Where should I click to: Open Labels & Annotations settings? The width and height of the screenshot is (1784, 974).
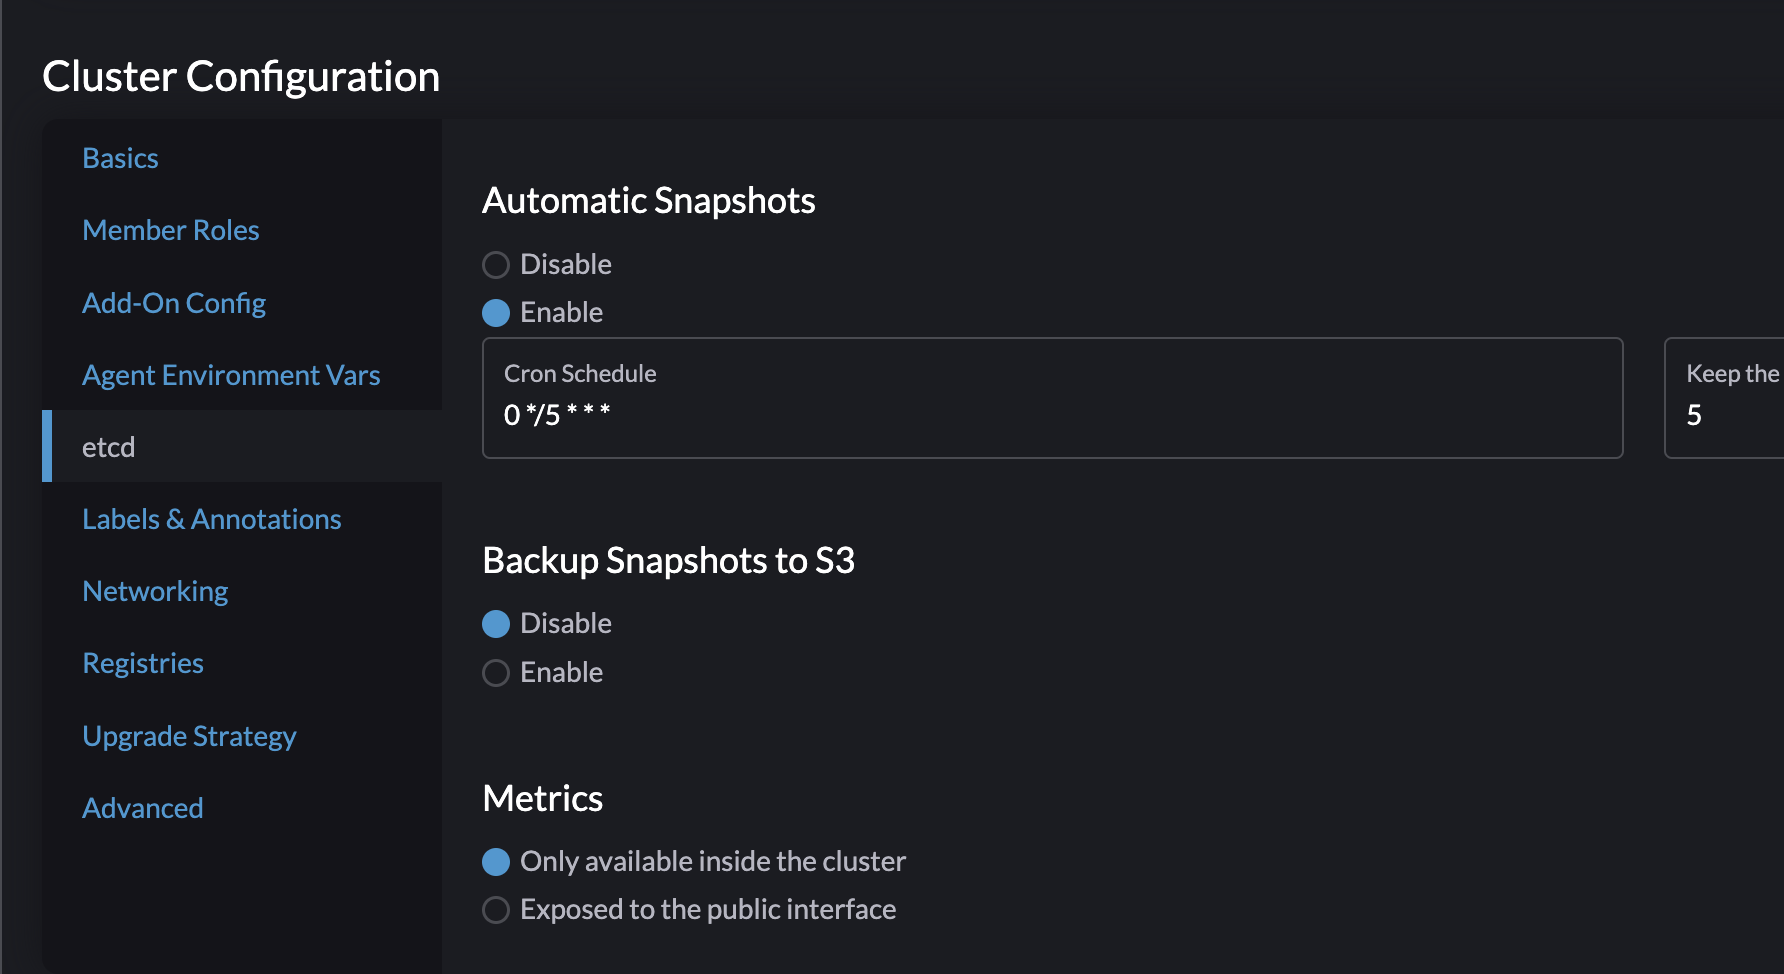(211, 518)
